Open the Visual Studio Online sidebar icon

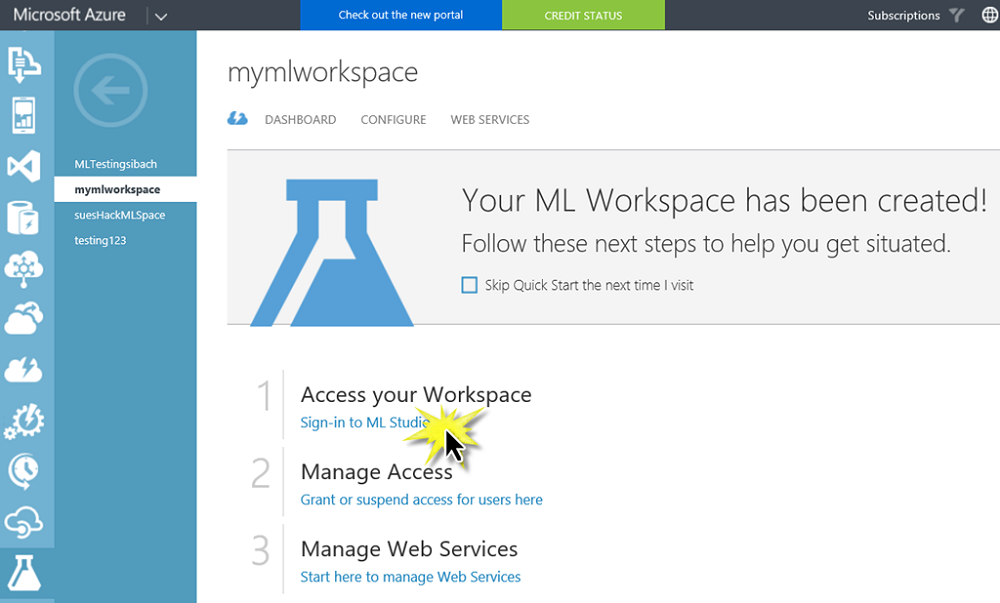pos(24,166)
